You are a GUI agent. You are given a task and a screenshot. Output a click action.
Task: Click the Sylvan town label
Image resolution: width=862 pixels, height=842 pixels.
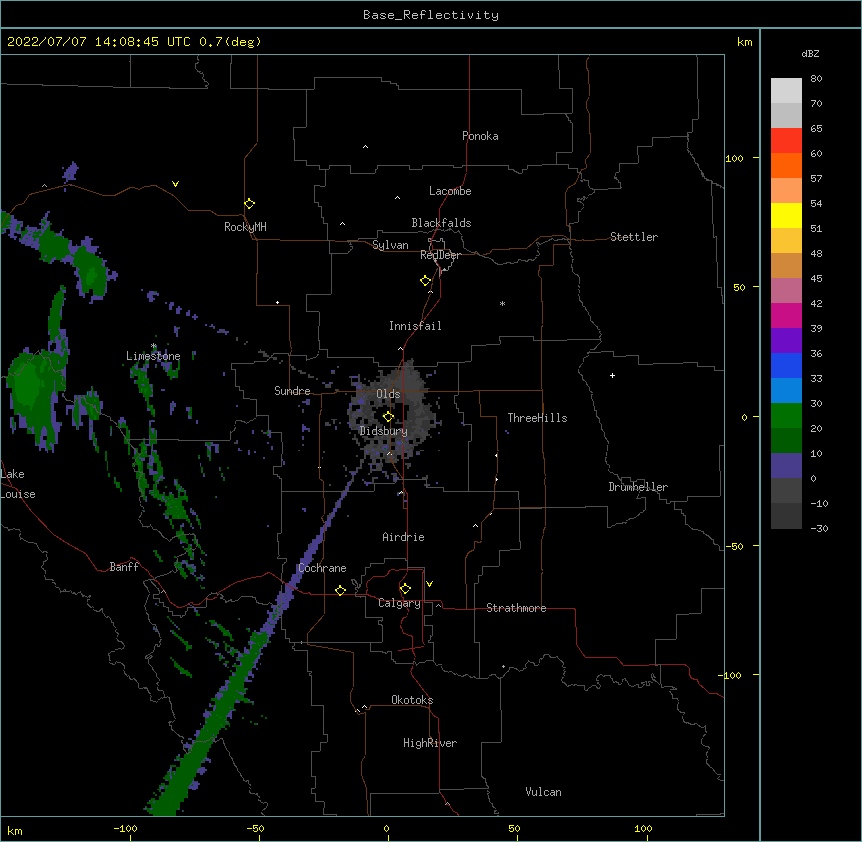tap(390, 245)
